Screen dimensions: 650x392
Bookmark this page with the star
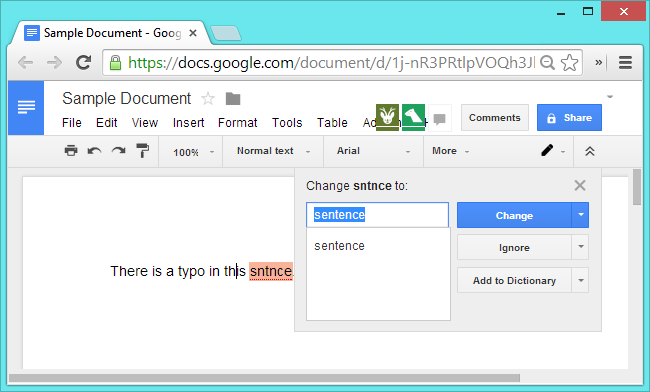pos(570,63)
